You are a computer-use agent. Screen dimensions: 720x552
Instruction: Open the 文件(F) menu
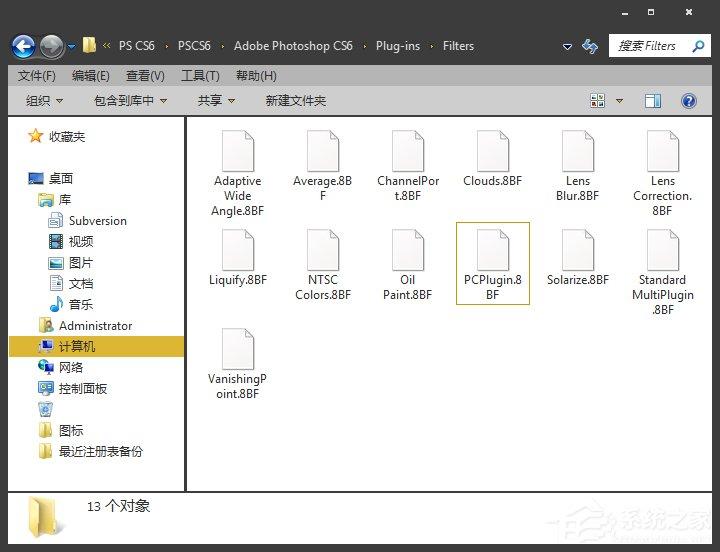[37, 76]
